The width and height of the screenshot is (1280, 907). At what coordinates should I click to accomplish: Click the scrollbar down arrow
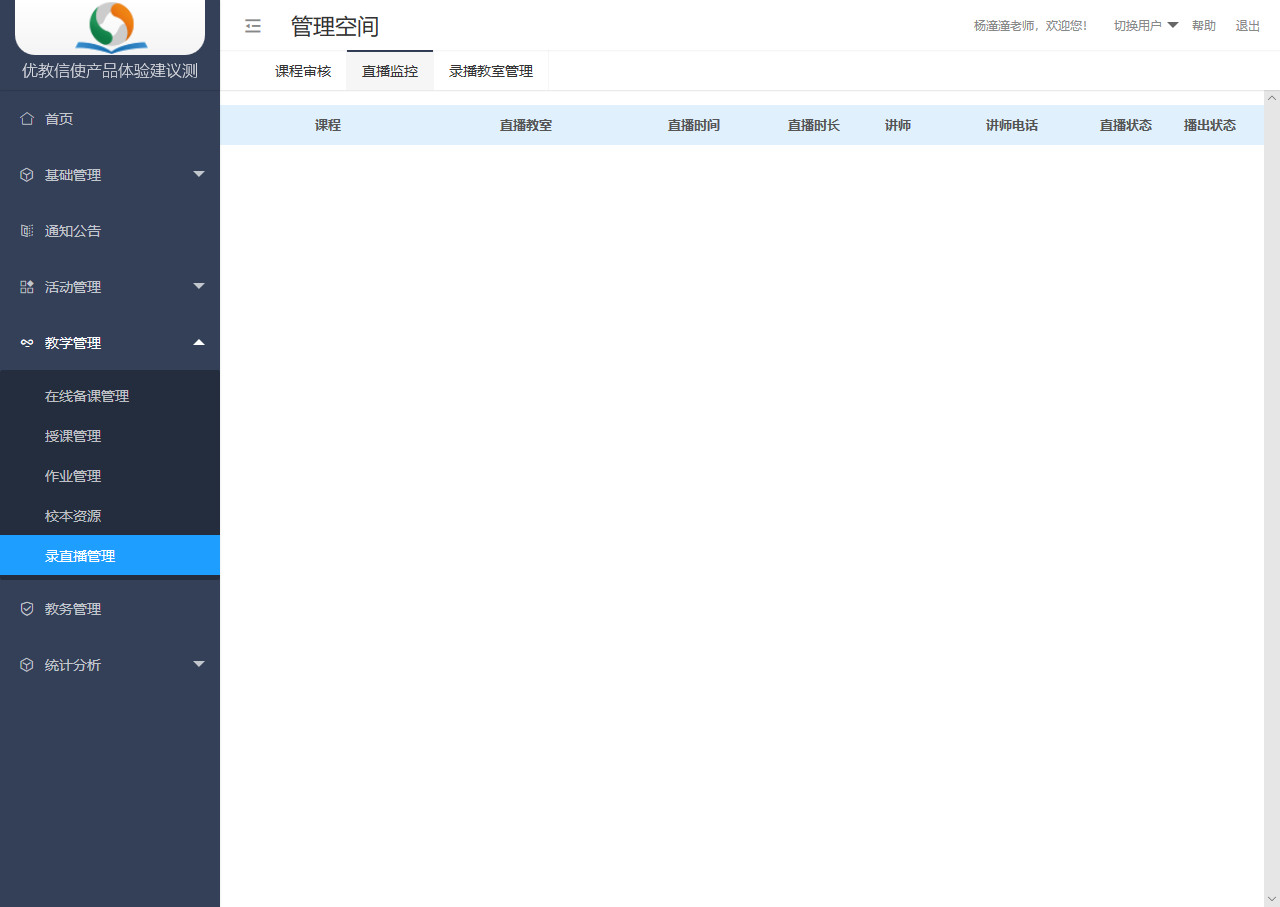click(1272, 899)
